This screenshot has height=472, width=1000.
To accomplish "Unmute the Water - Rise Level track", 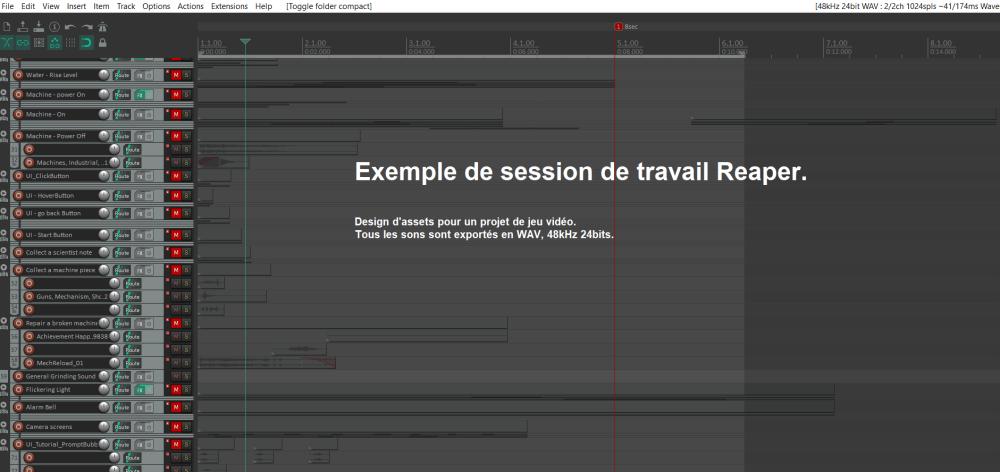I will pos(176,75).
